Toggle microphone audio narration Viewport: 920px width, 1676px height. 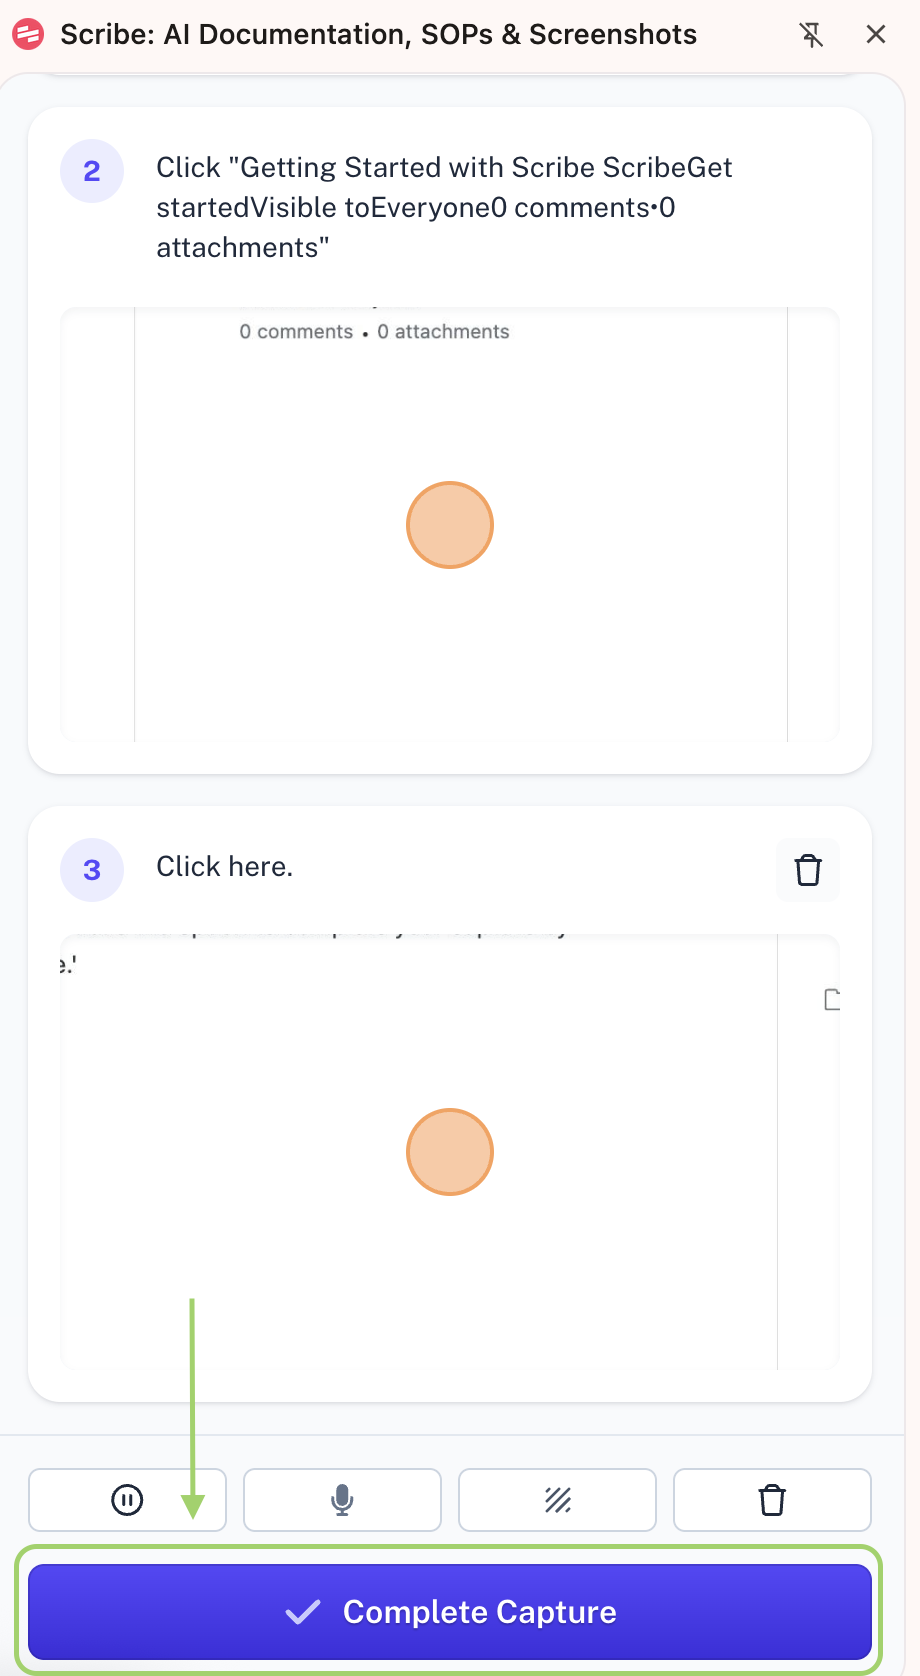click(342, 1500)
